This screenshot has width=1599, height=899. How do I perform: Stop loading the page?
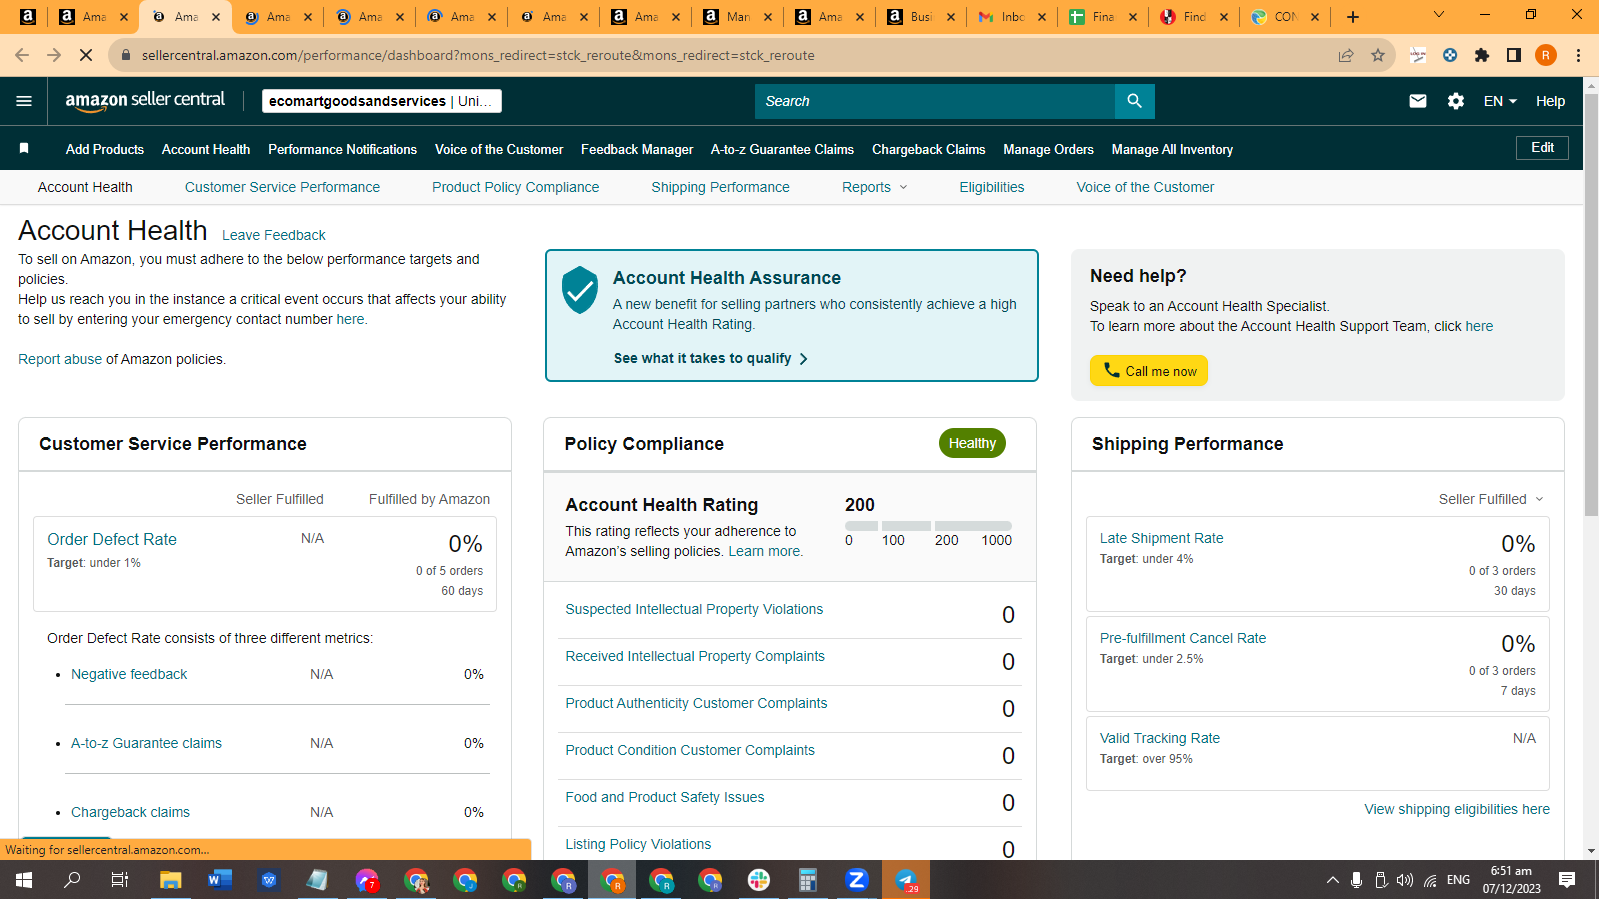tap(86, 55)
